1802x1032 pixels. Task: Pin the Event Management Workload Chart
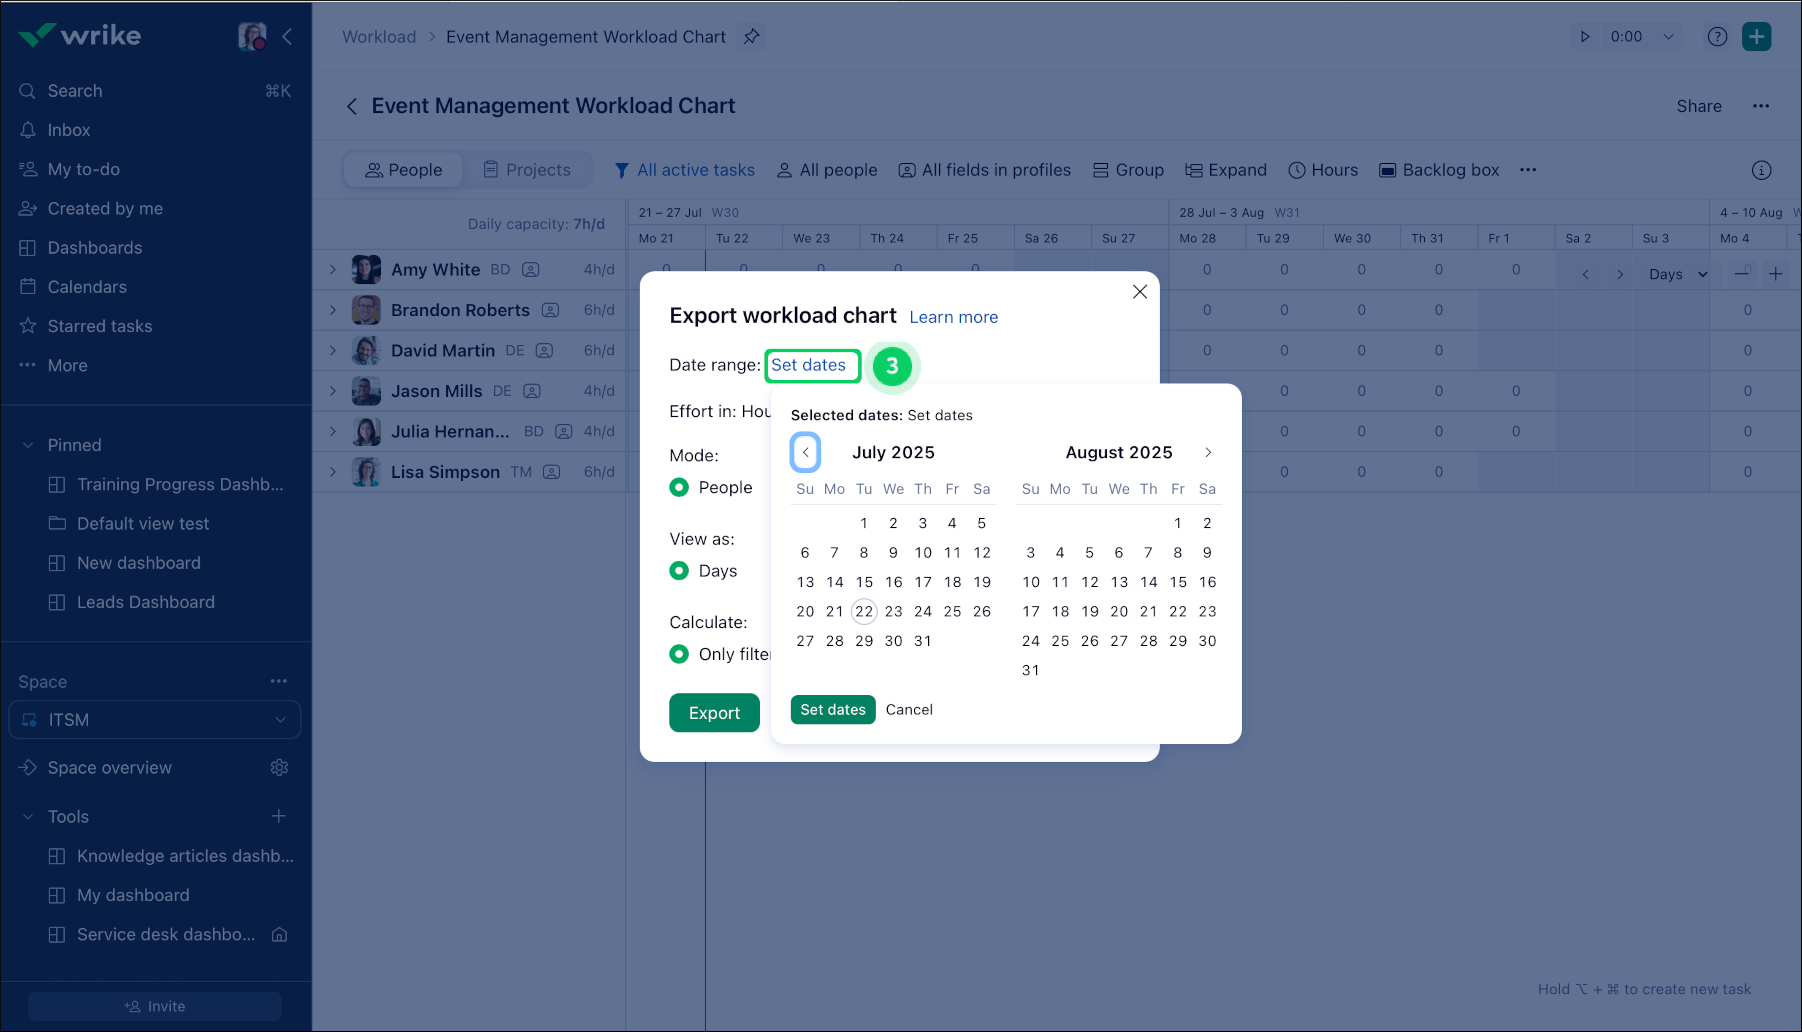(x=751, y=36)
